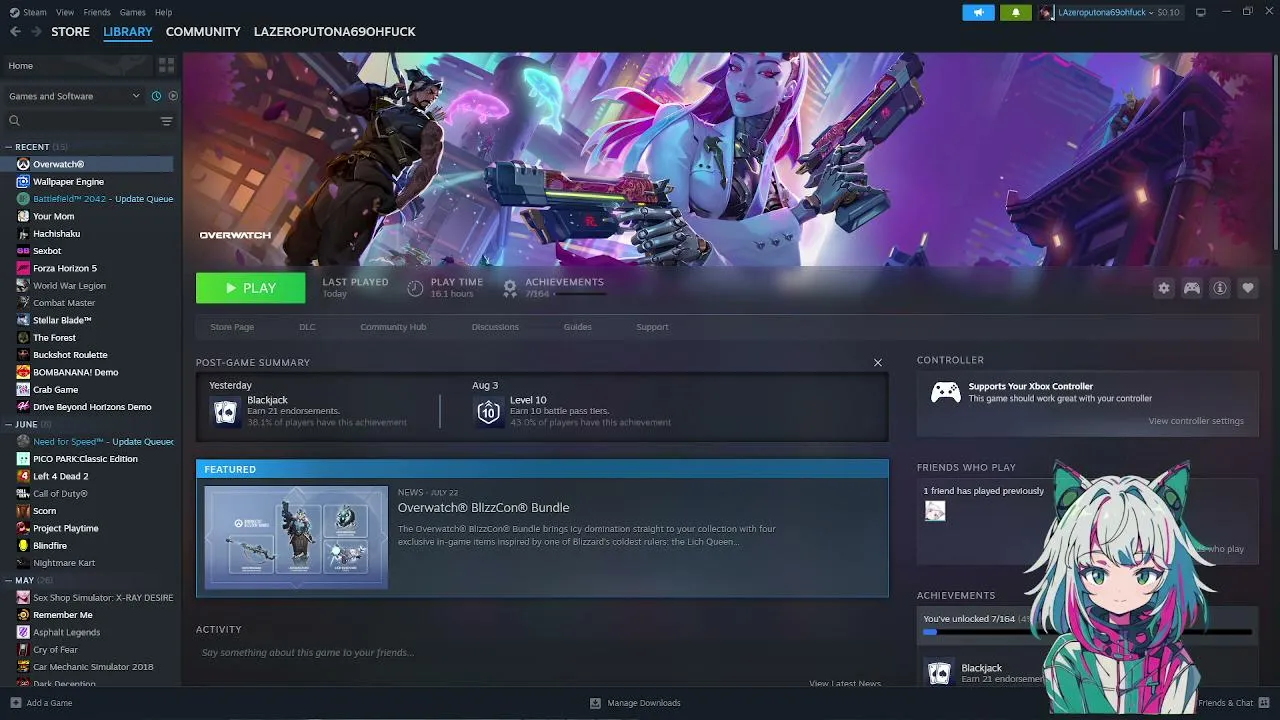Switch library to grid collections view
Viewport: 1280px width, 720px height.
[x=166, y=65]
